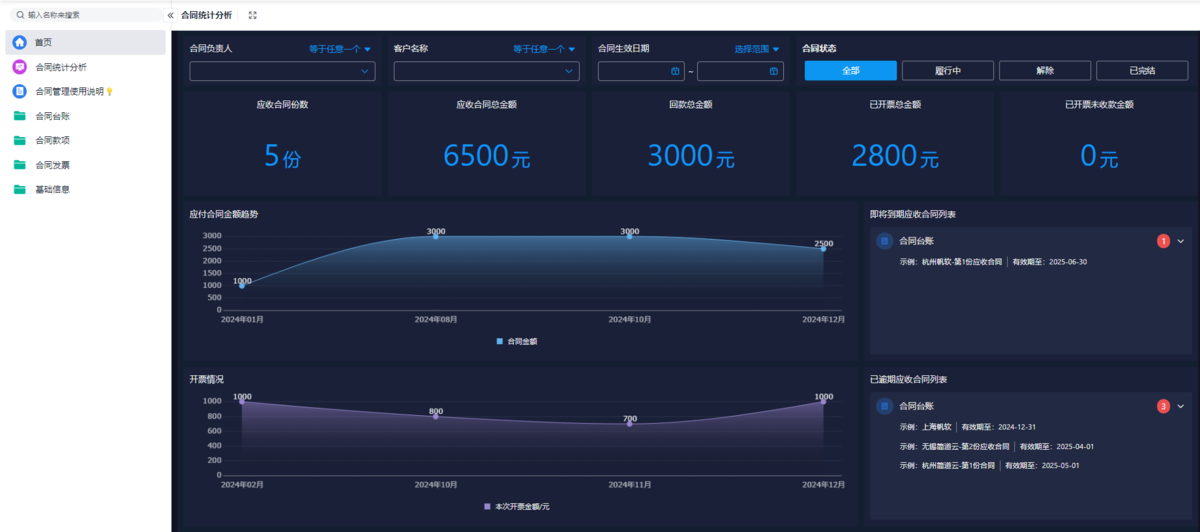1200x532 pixels.
Task: Open 杭州帆软-第1份应收合同 record
Action: coord(961,262)
